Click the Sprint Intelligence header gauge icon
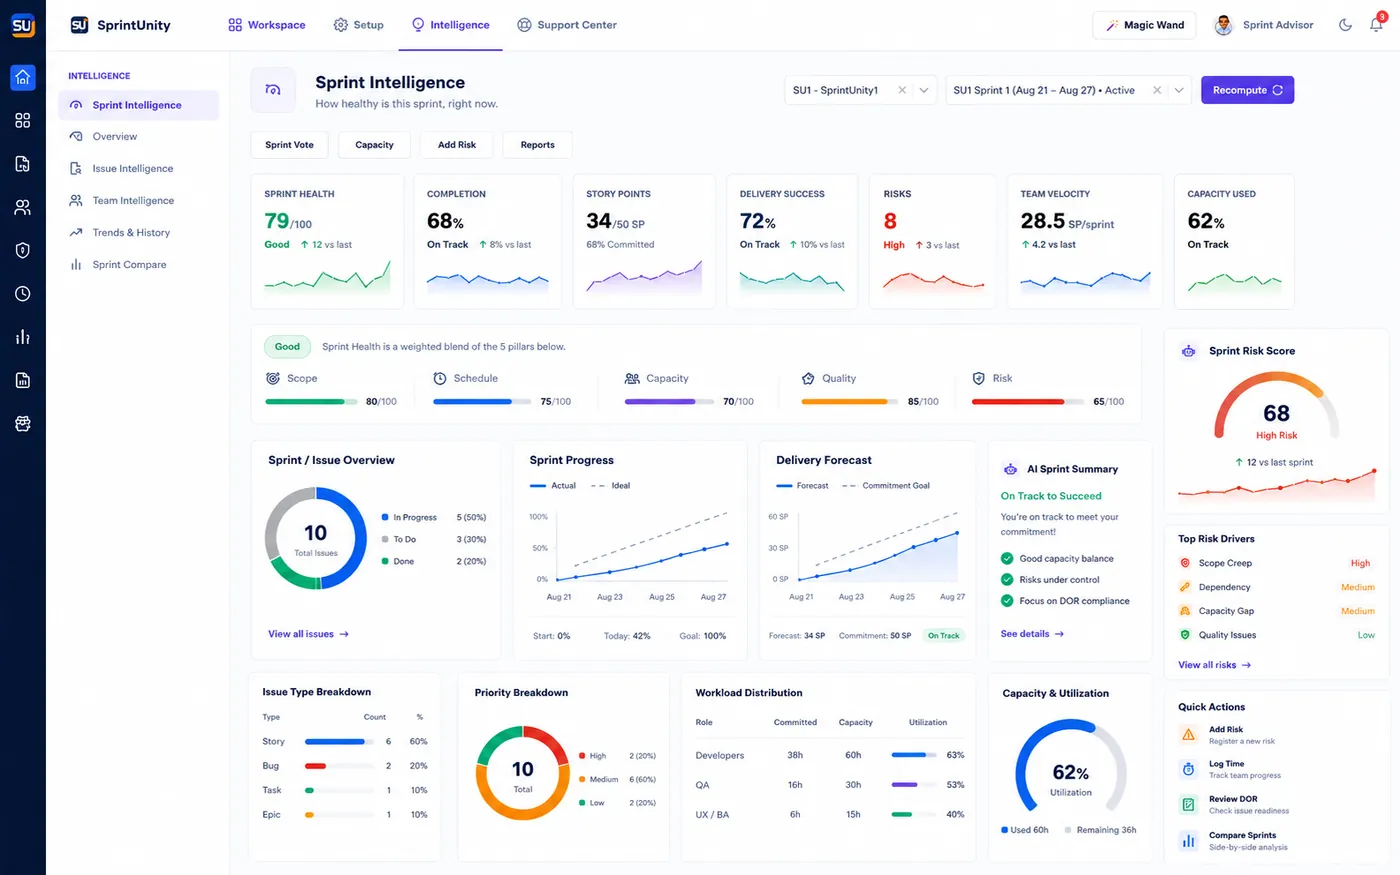The height and width of the screenshot is (875, 1400). click(273, 90)
